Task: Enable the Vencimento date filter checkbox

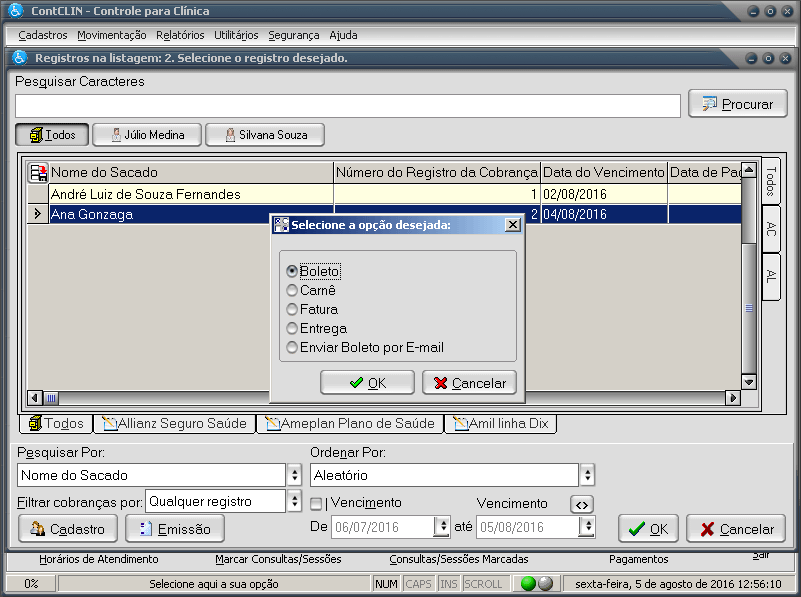Action: coord(316,504)
